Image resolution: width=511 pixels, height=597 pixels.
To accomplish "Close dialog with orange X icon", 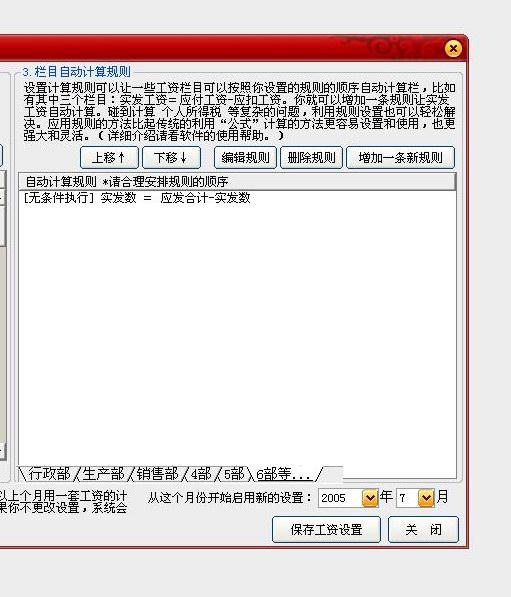I will (x=453, y=49).
